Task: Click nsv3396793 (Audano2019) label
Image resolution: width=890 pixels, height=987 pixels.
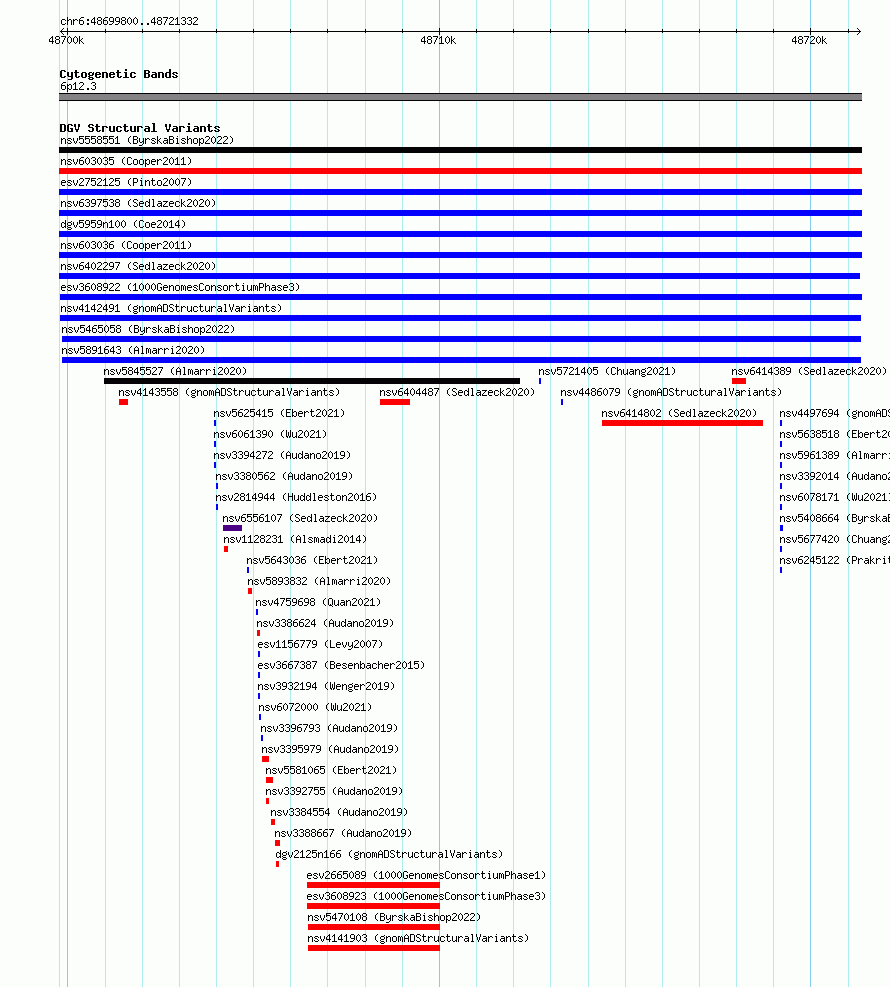Action: 329,728
